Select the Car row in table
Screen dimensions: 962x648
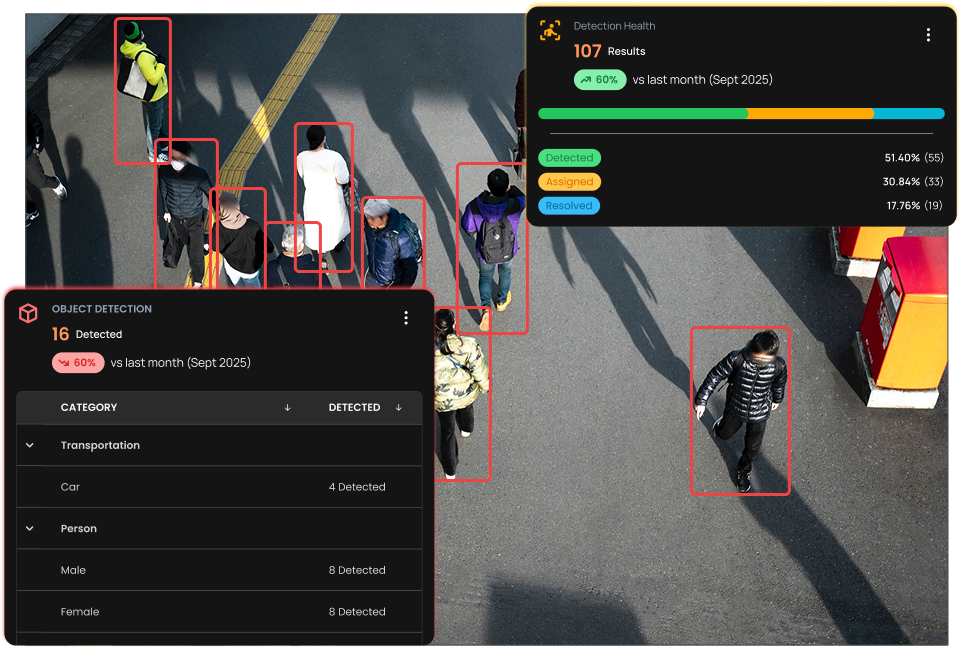pyautogui.click(x=218, y=487)
